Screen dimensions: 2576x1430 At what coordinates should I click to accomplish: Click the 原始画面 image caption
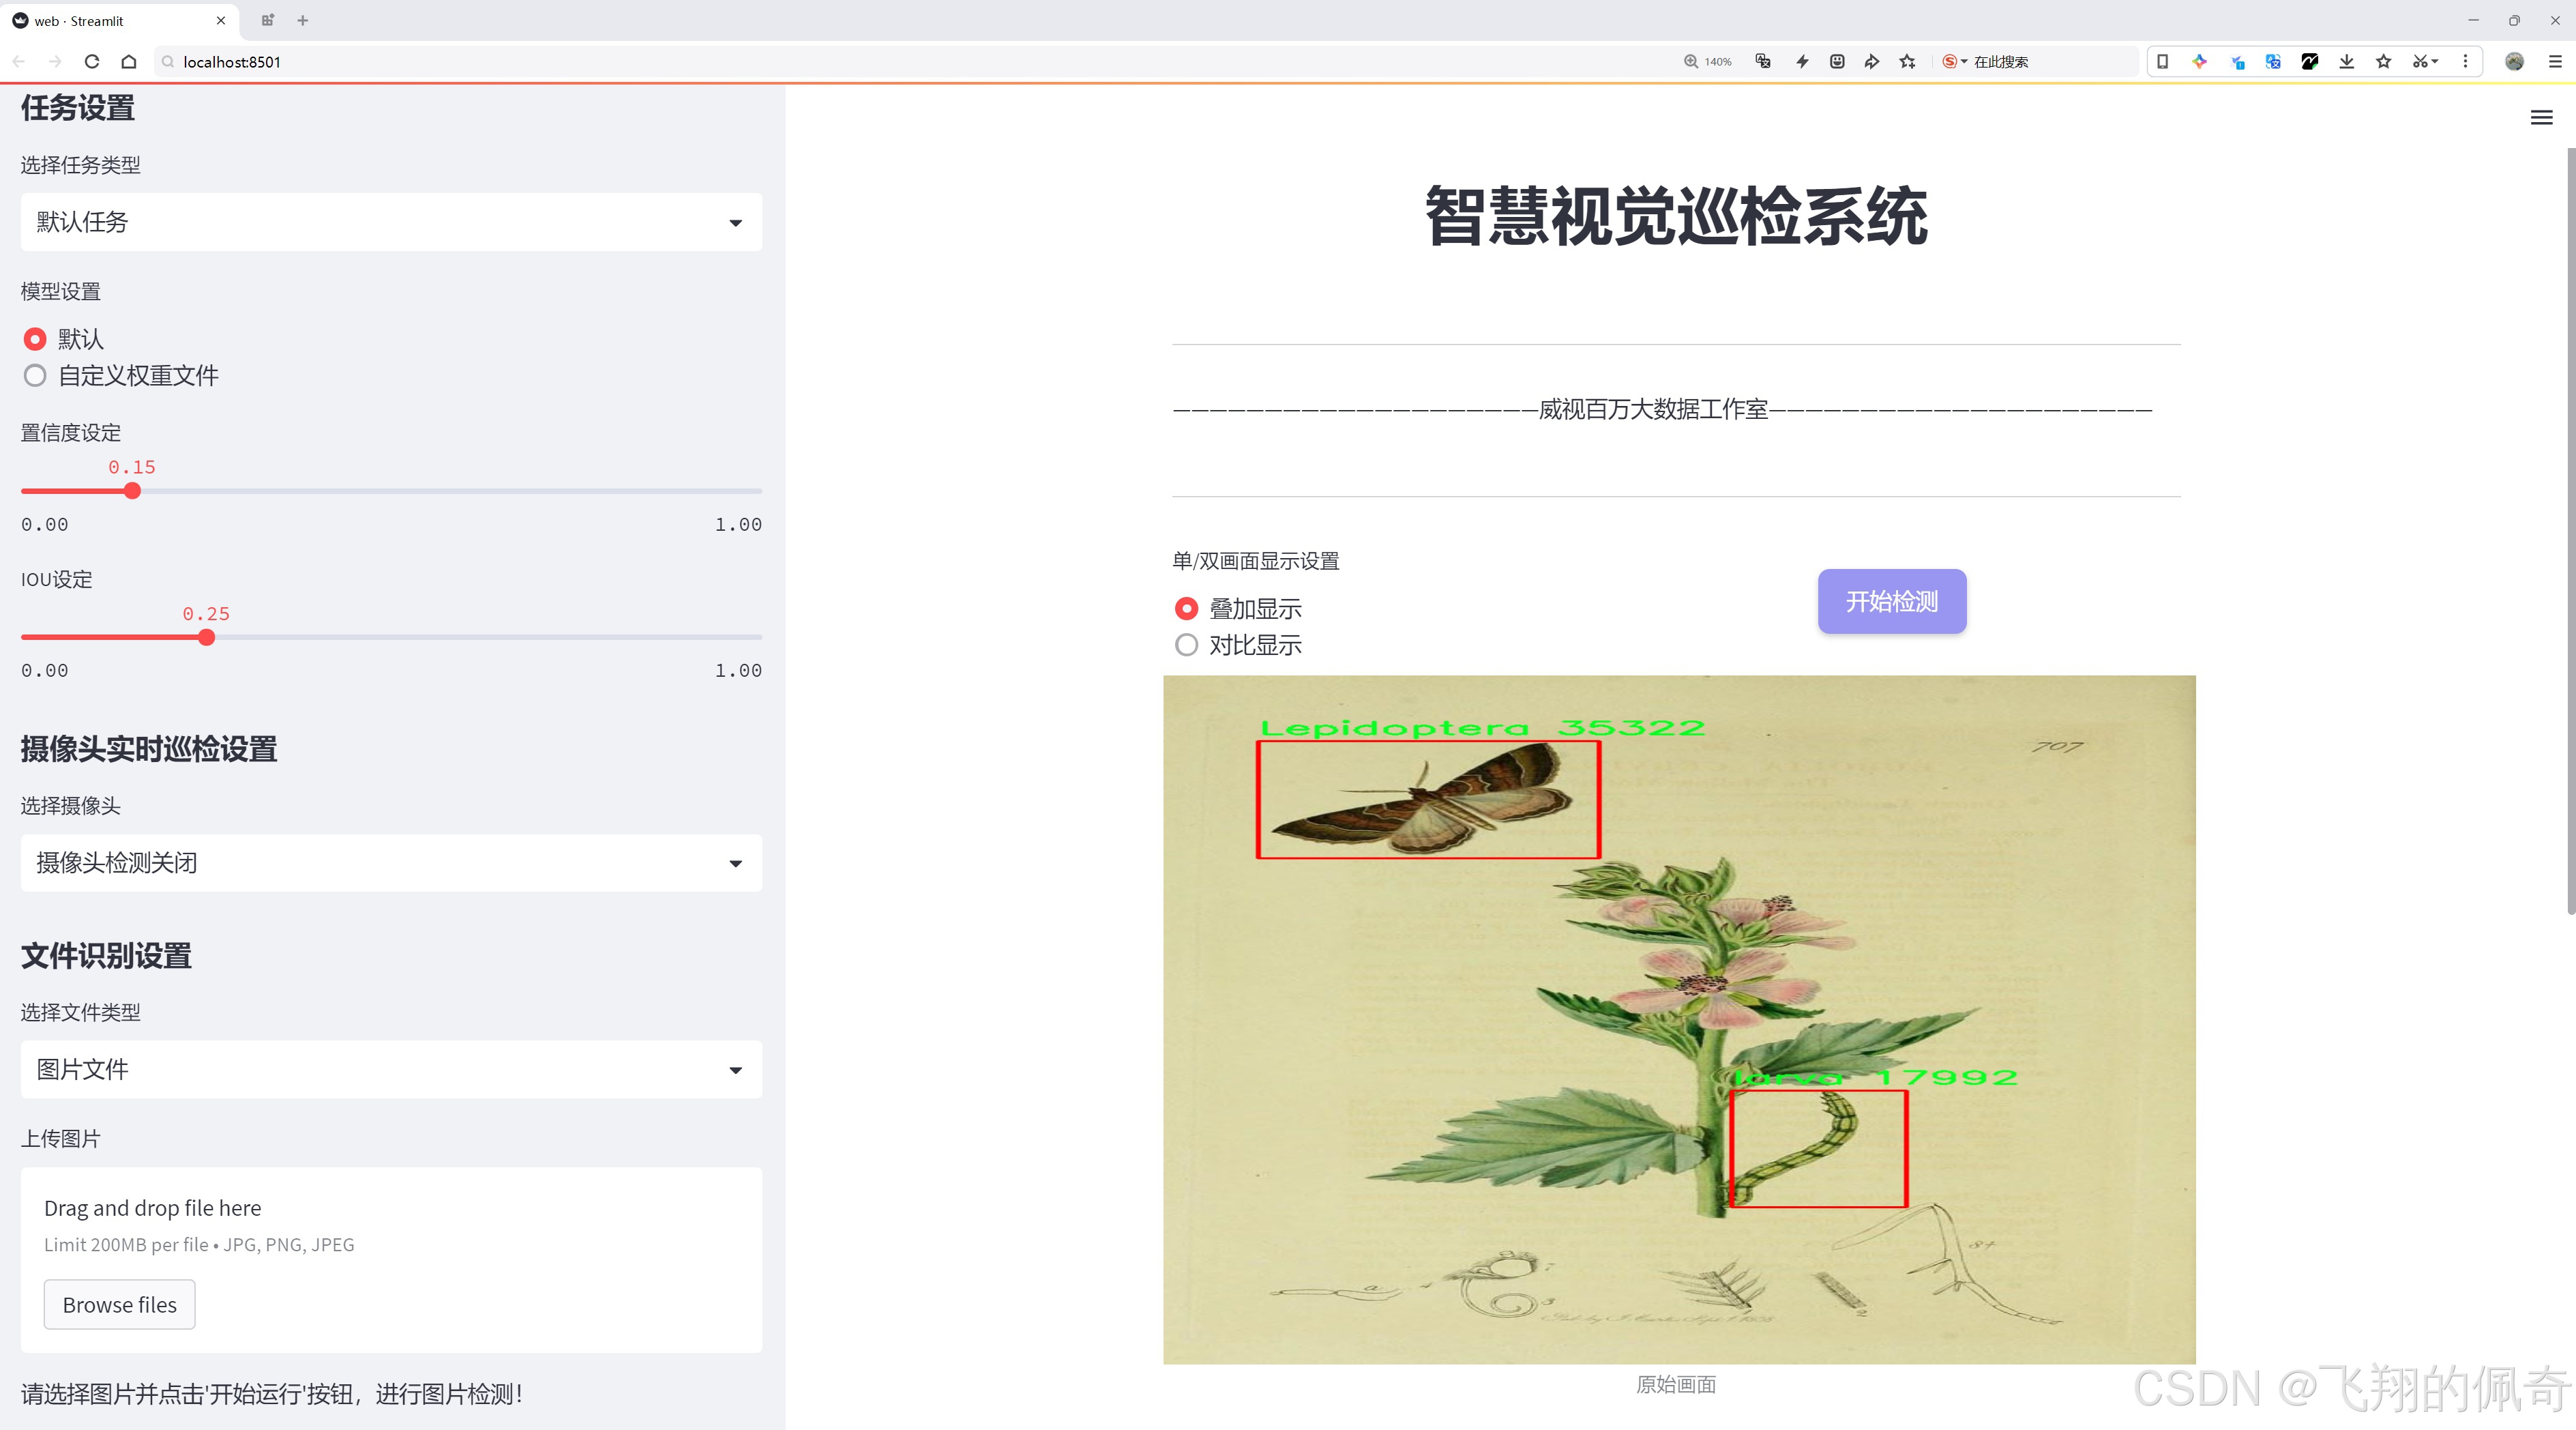(1676, 1385)
